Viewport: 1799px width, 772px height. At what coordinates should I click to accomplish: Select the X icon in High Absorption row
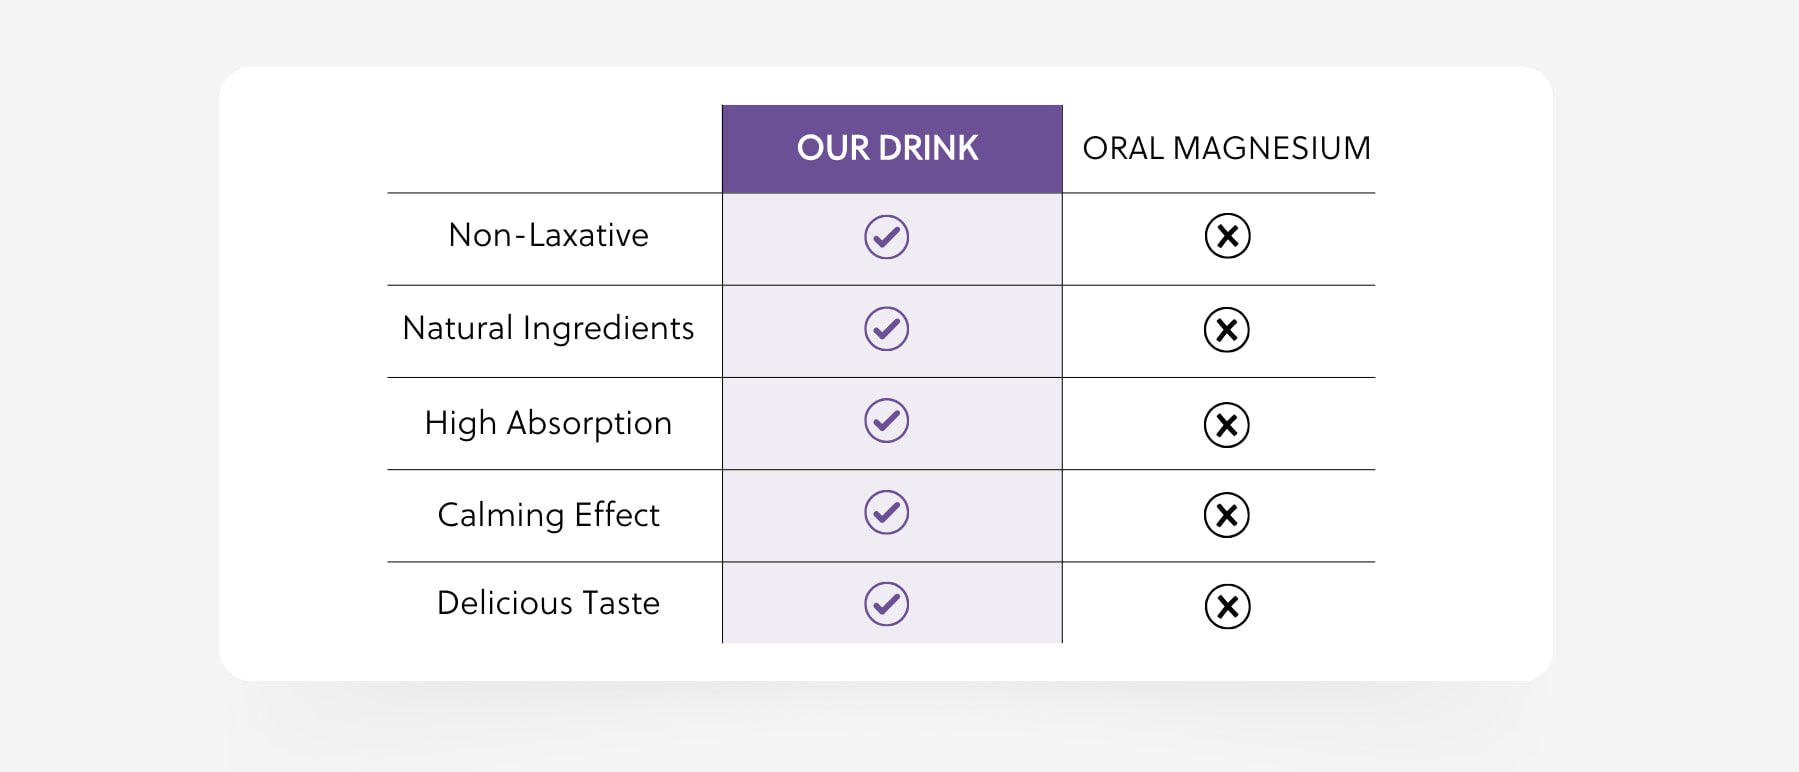click(1227, 425)
